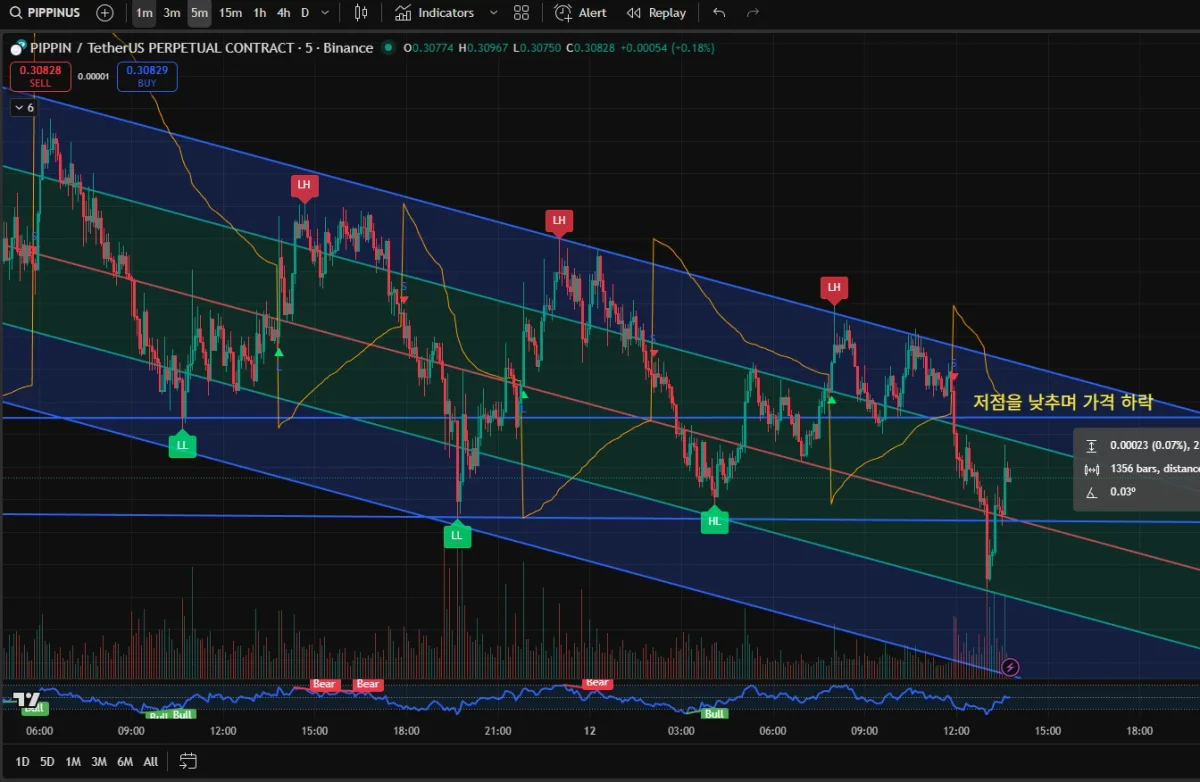This screenshot has height=782, width=1200.
Task: Click the 0.03° angle readout
Action: point(1110,492)
